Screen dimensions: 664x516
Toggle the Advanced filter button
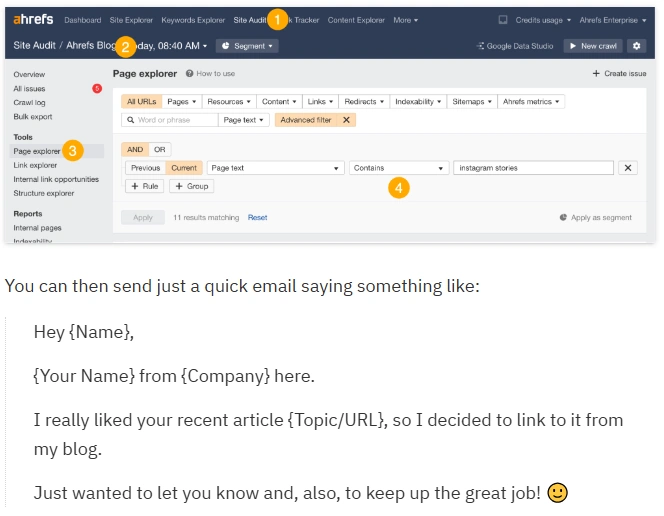(x=306, y=120)
